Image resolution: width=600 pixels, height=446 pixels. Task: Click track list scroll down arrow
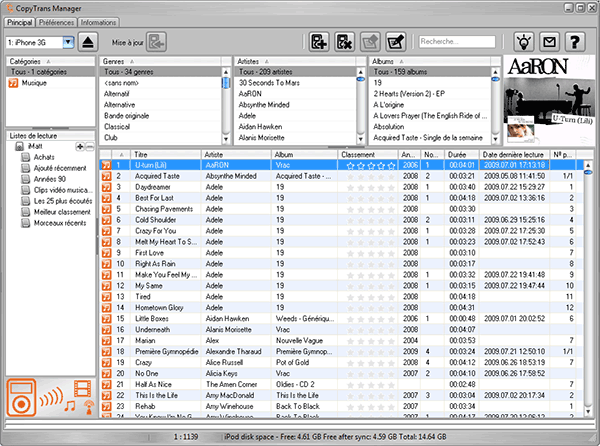pyautogui.click(x=588, y=412)
